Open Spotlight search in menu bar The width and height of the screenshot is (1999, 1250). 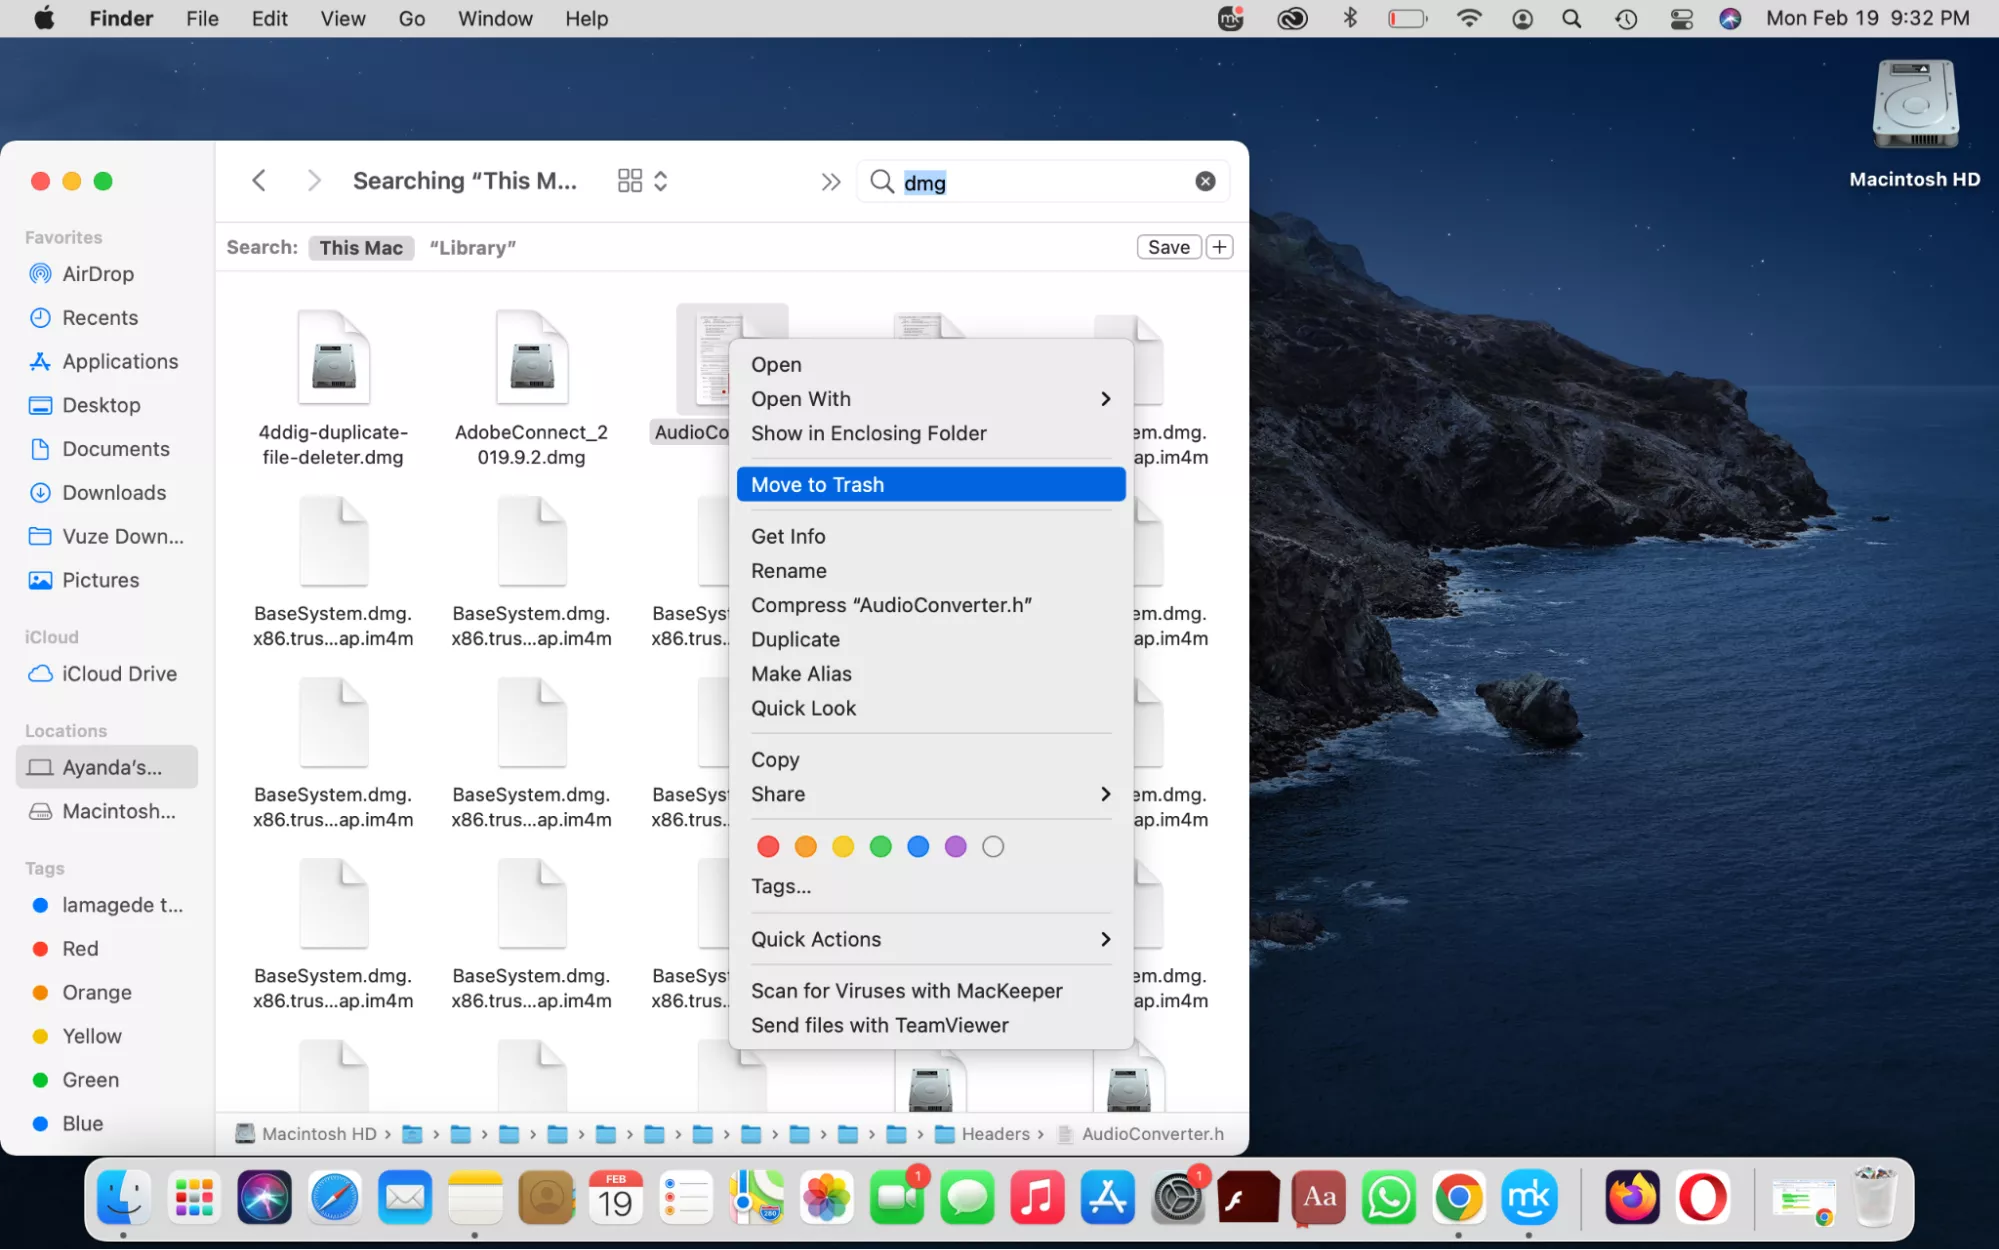click(x=1571, y=19)
